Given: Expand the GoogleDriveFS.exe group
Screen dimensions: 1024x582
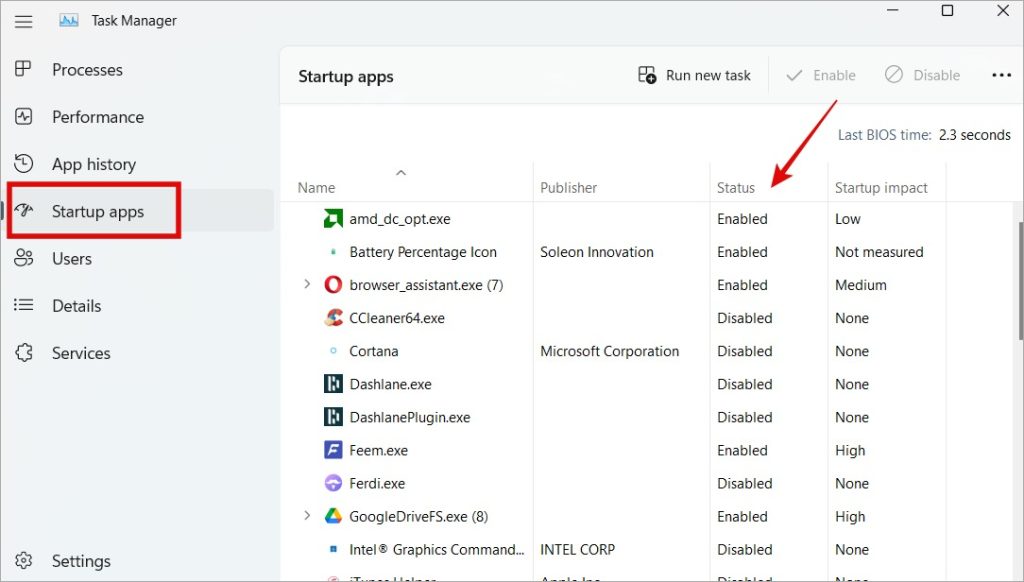Looking at the screenshot, I should tap(307, 516).
